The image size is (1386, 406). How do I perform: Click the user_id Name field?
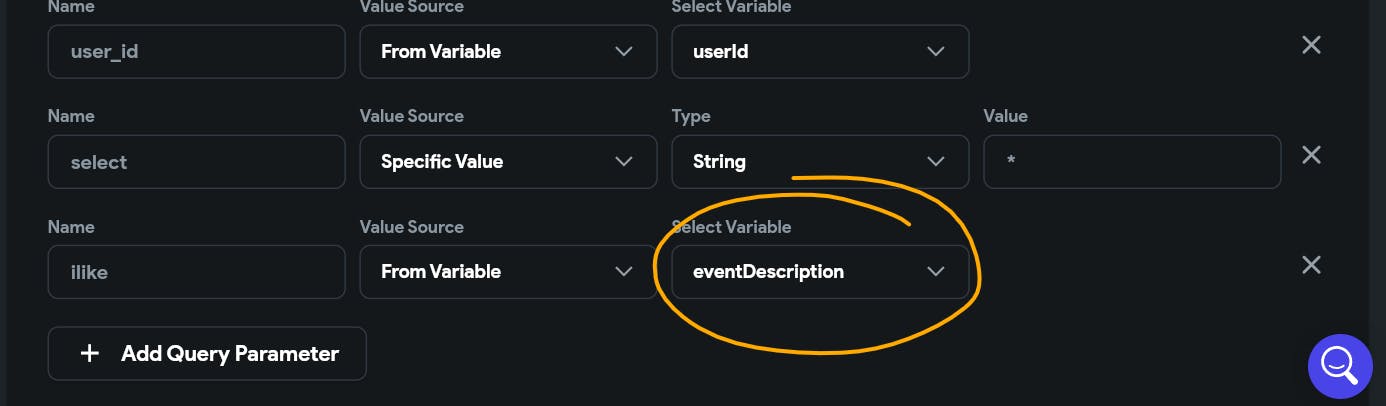(197, 51)
